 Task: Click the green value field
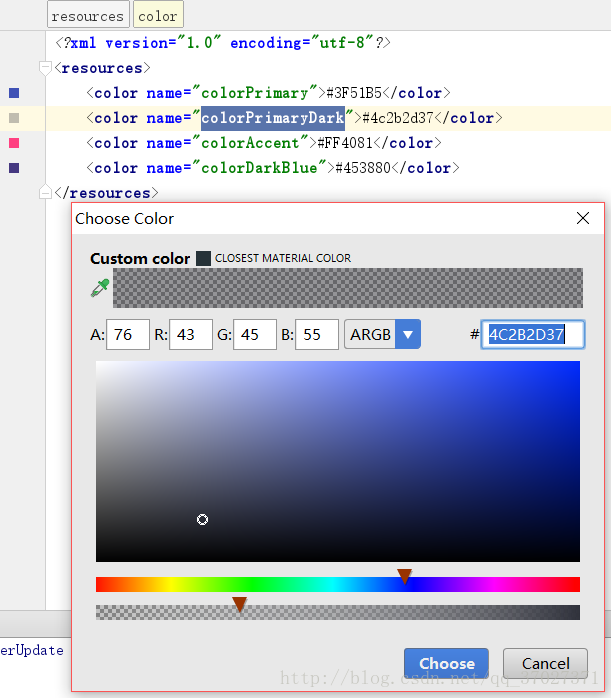coord(255,334)
